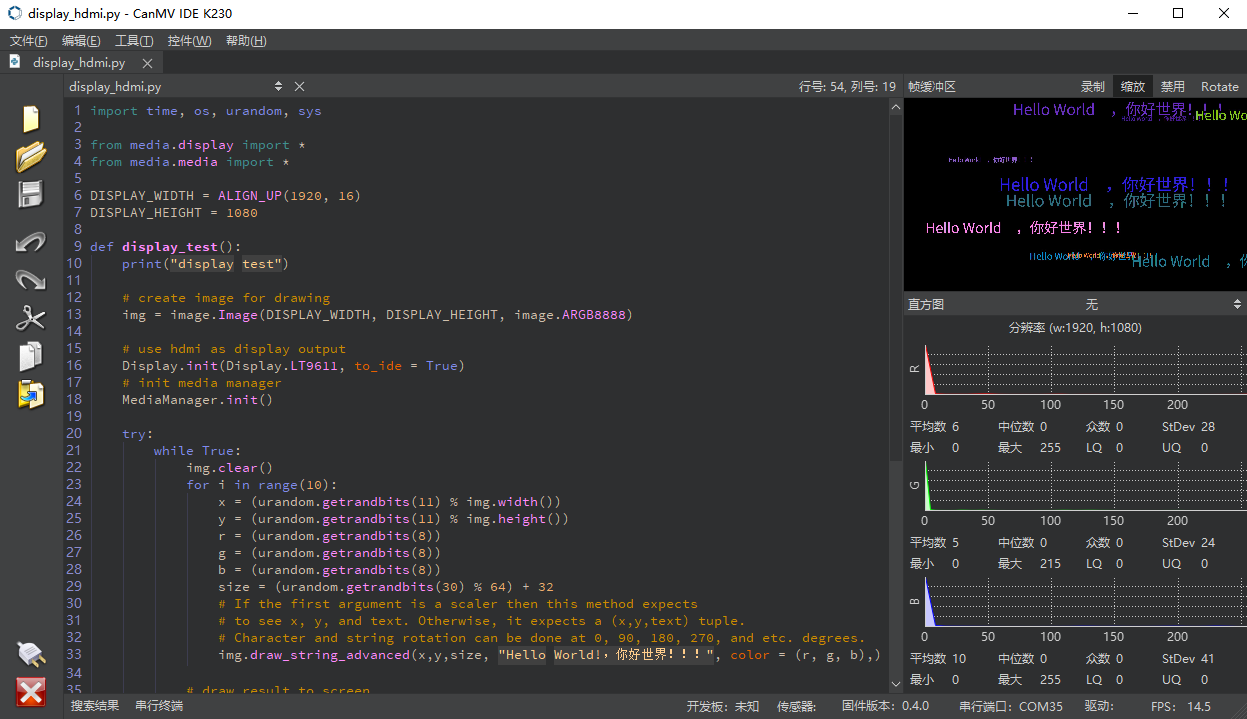Screen dimensions: 1247x719
Task: Toggle the 缩放 zoom button
Action: [x=1133, y=87]
